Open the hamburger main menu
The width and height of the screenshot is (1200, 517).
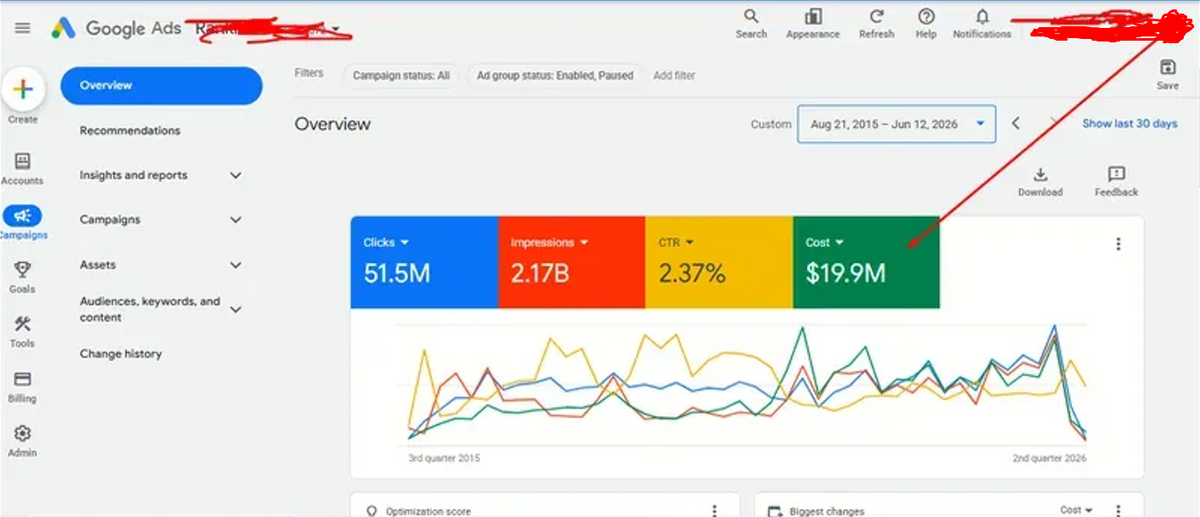click(x=22, y=28)
